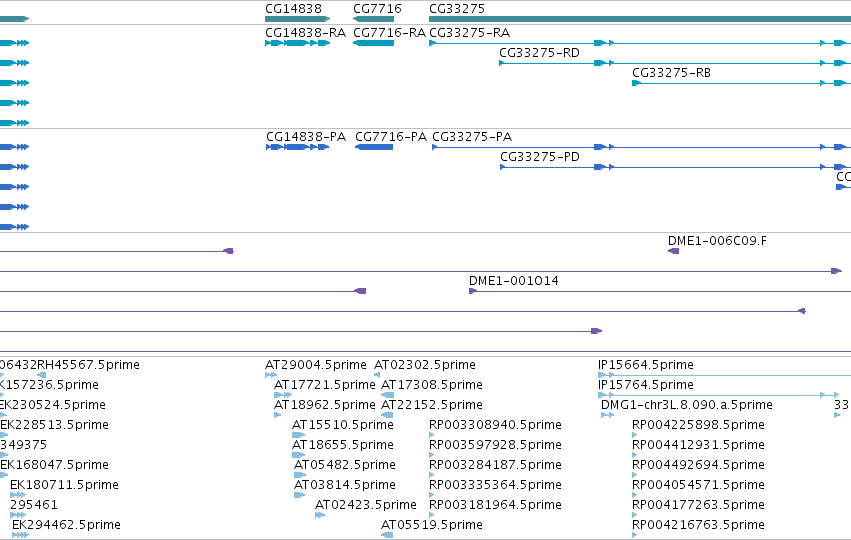Select the CG14838 gene bar
851x540 pixels.
click(x=297, y=19)
